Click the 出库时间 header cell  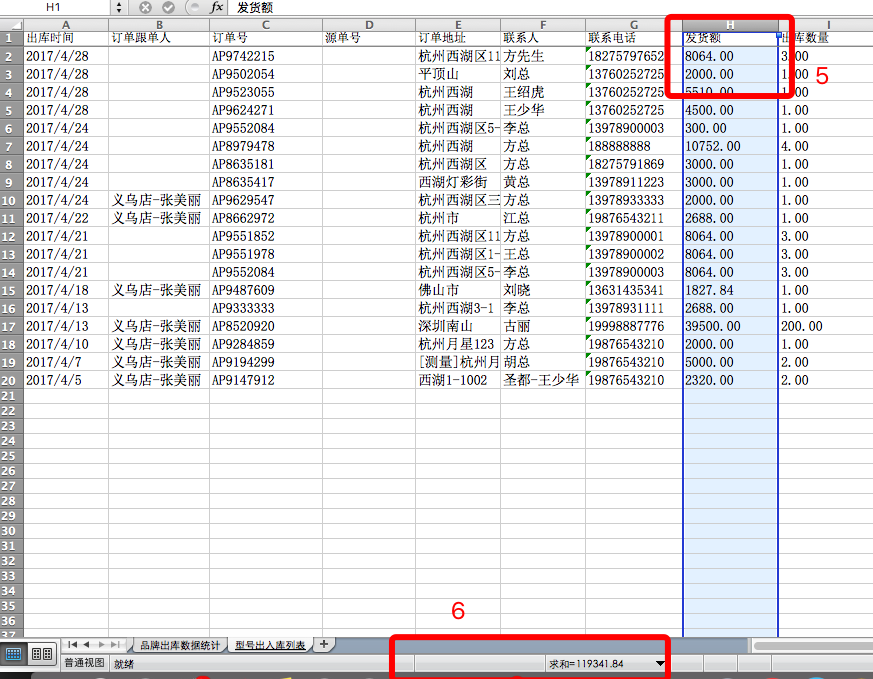coord(66,38)
